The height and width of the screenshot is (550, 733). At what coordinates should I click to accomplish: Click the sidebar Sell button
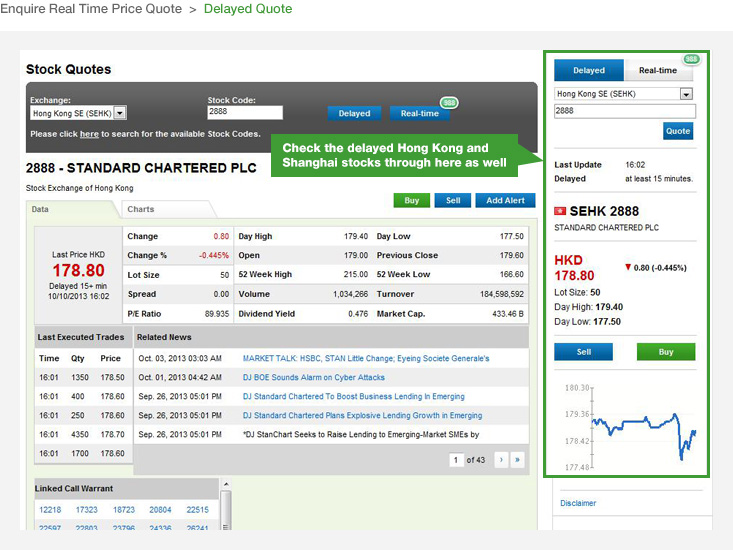pyautogui.click(x=583, y=352)
